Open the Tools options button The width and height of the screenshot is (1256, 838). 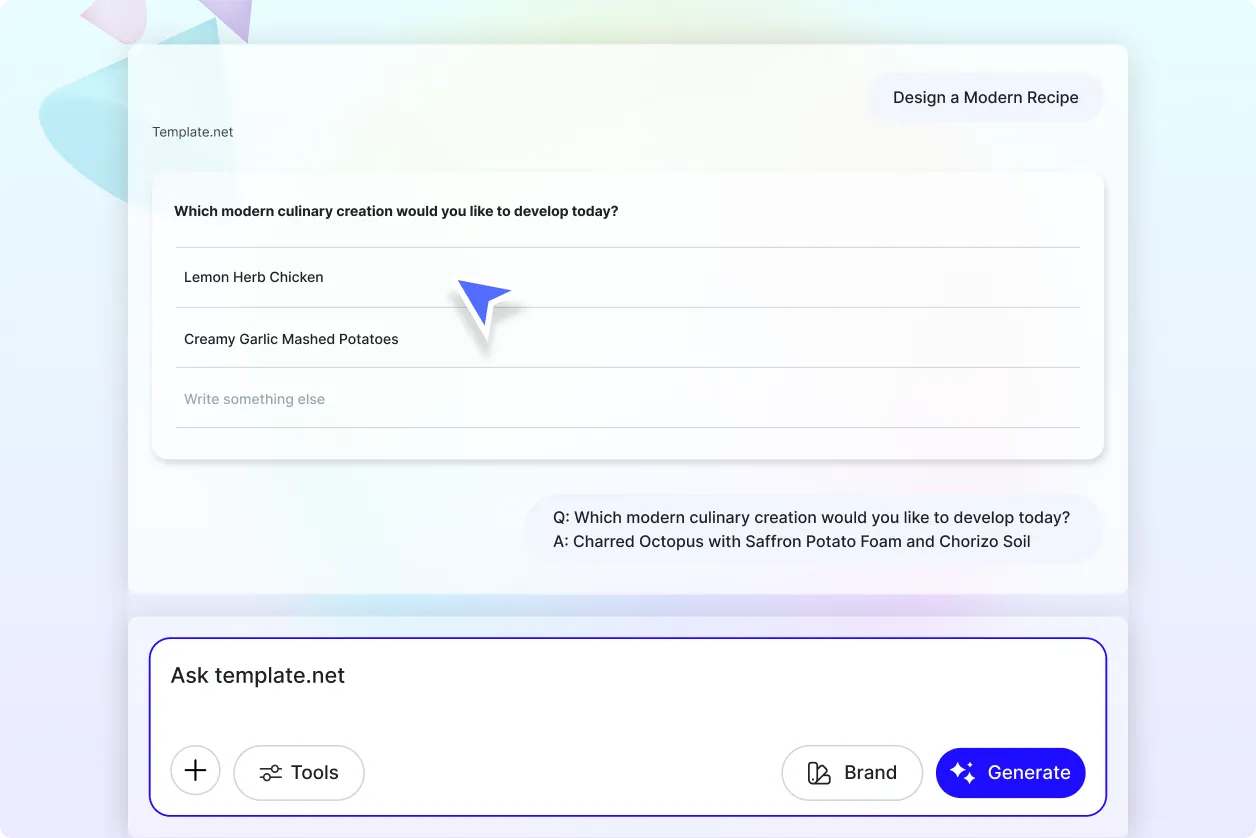point(299,772)
